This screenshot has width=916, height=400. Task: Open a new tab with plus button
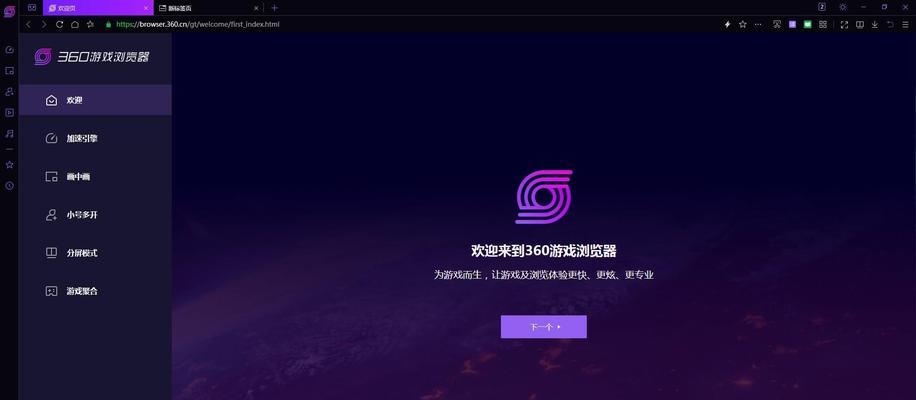(275, 8)
